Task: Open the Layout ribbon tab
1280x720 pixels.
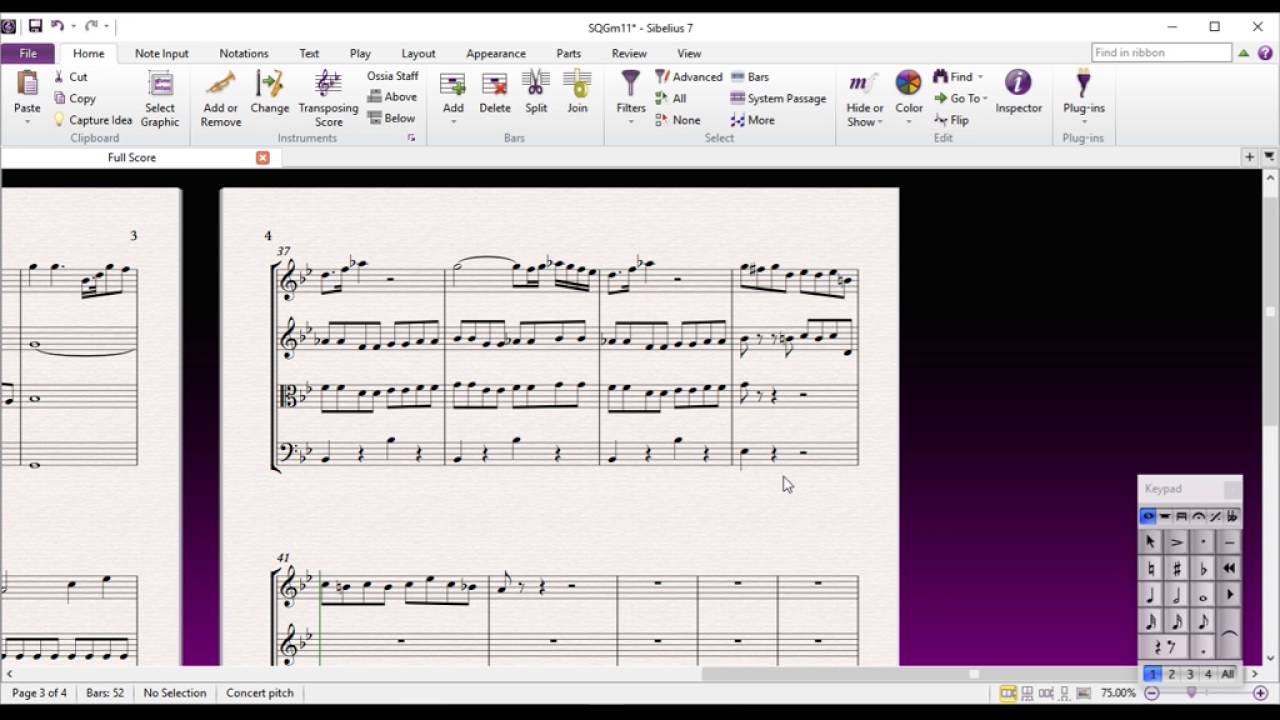Action: point(418,53)
